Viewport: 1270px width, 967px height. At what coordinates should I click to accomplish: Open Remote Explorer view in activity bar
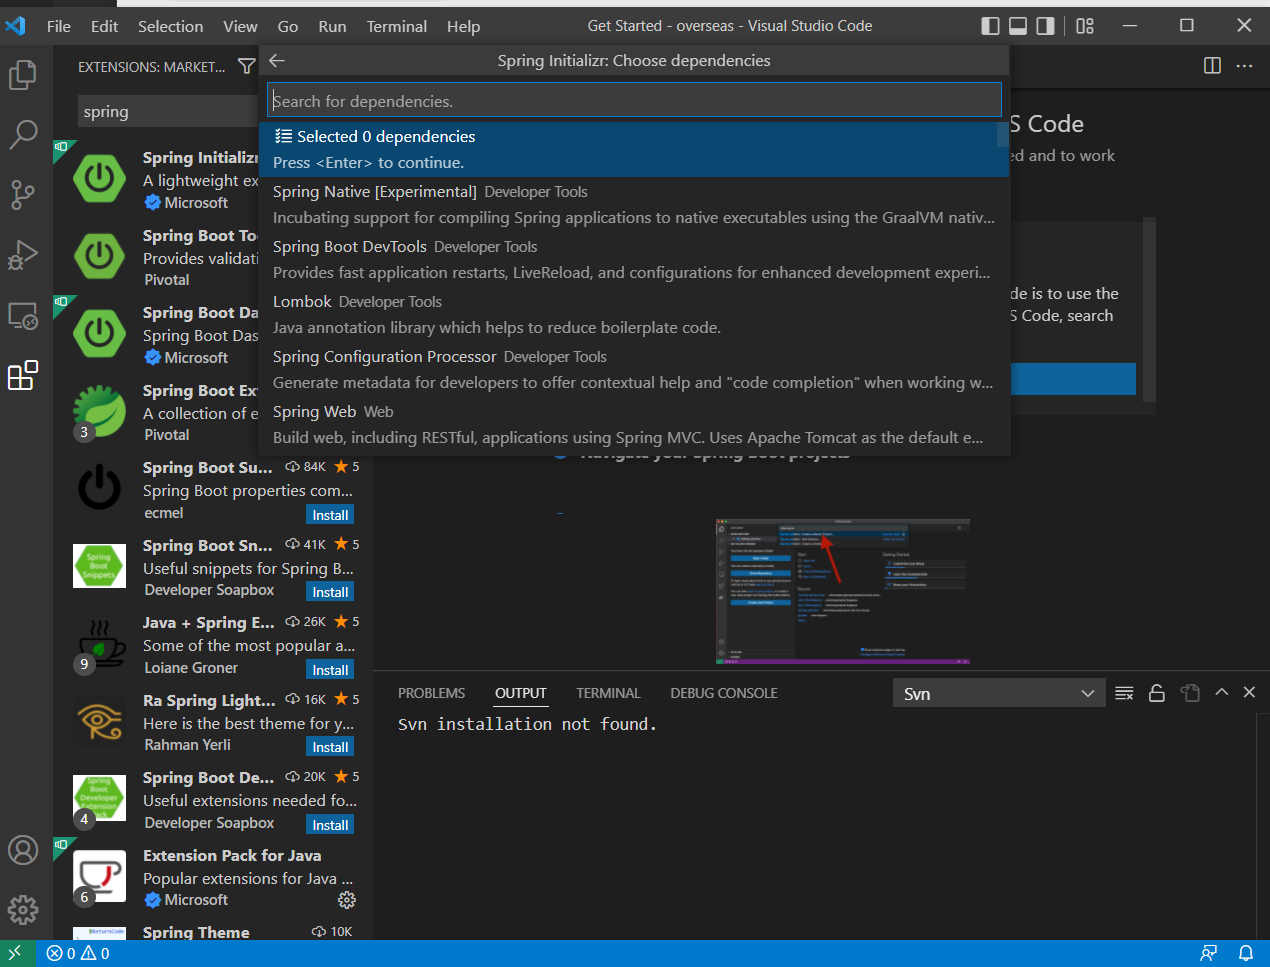[22, 316]
